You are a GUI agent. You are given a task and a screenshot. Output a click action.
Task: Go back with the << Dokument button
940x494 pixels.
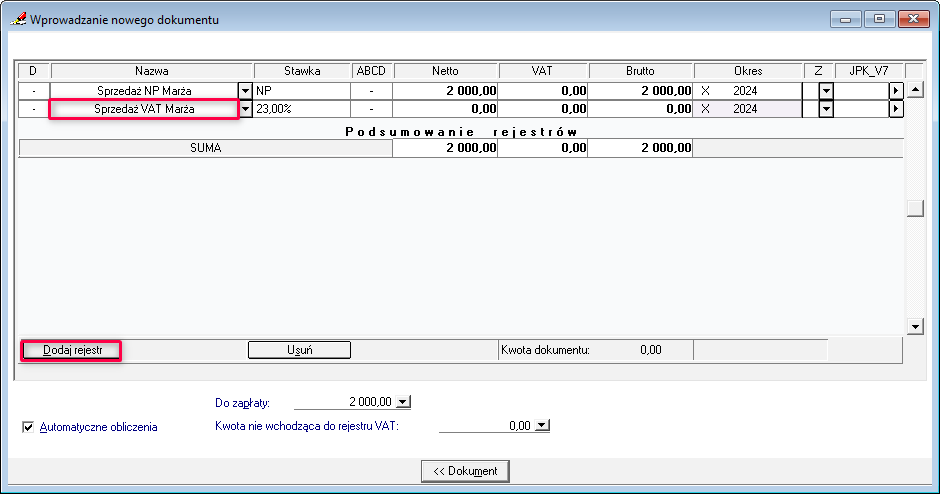tap(465, 471)
